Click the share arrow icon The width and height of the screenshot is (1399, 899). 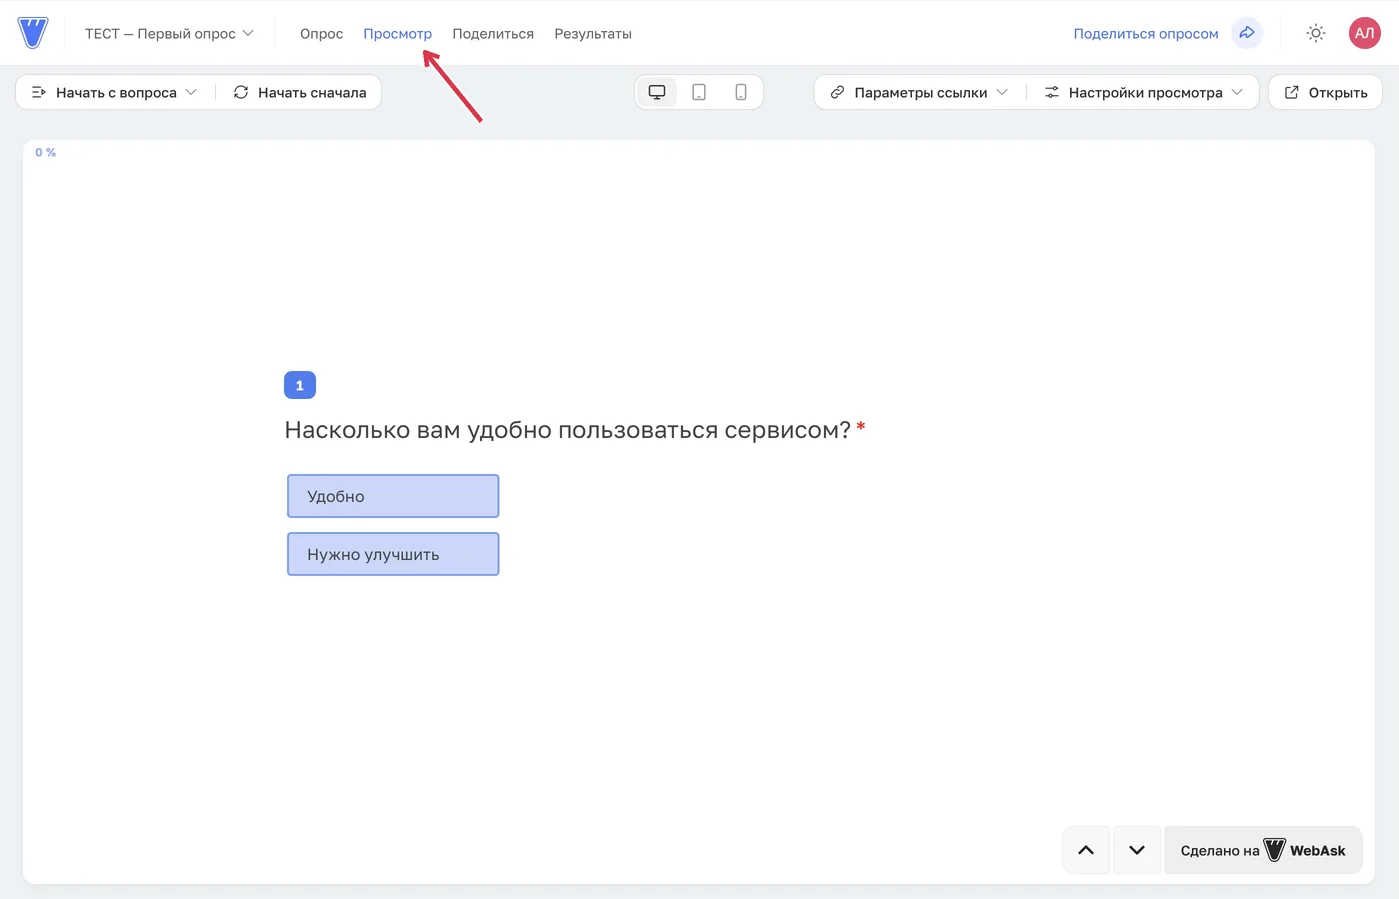1247,33
